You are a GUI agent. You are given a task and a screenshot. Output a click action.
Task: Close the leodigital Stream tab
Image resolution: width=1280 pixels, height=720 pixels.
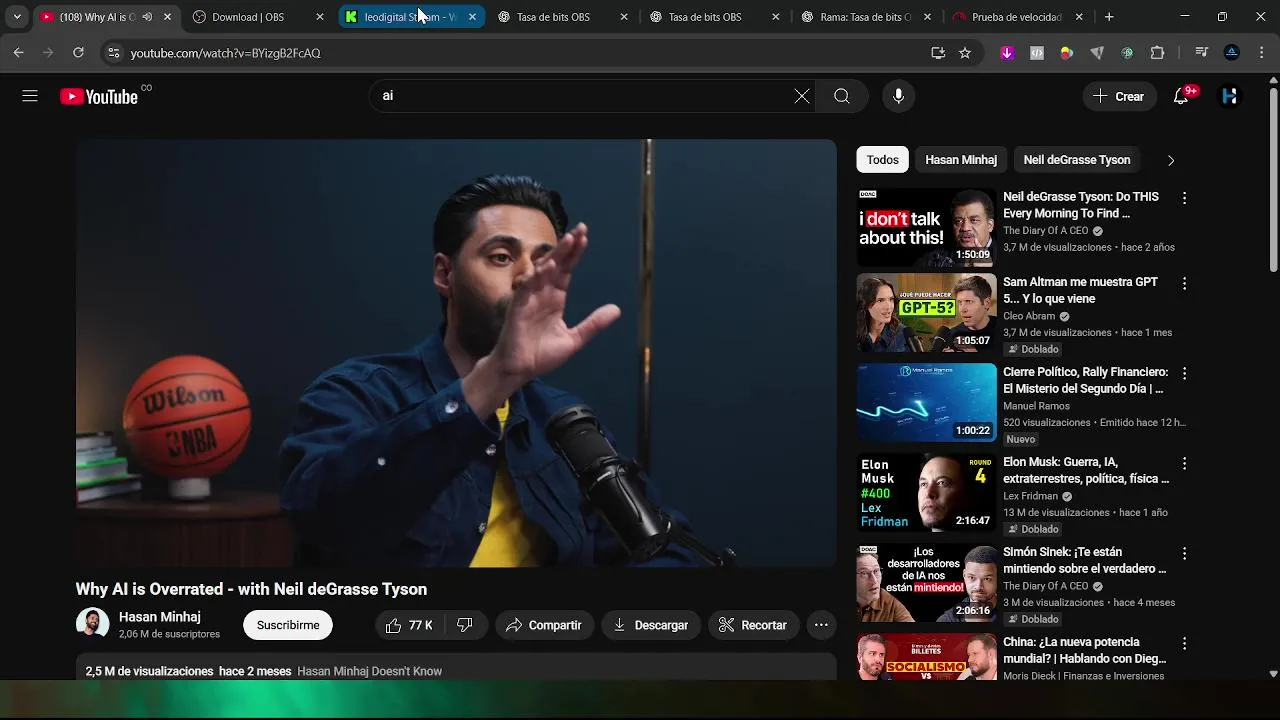point(472,17)
